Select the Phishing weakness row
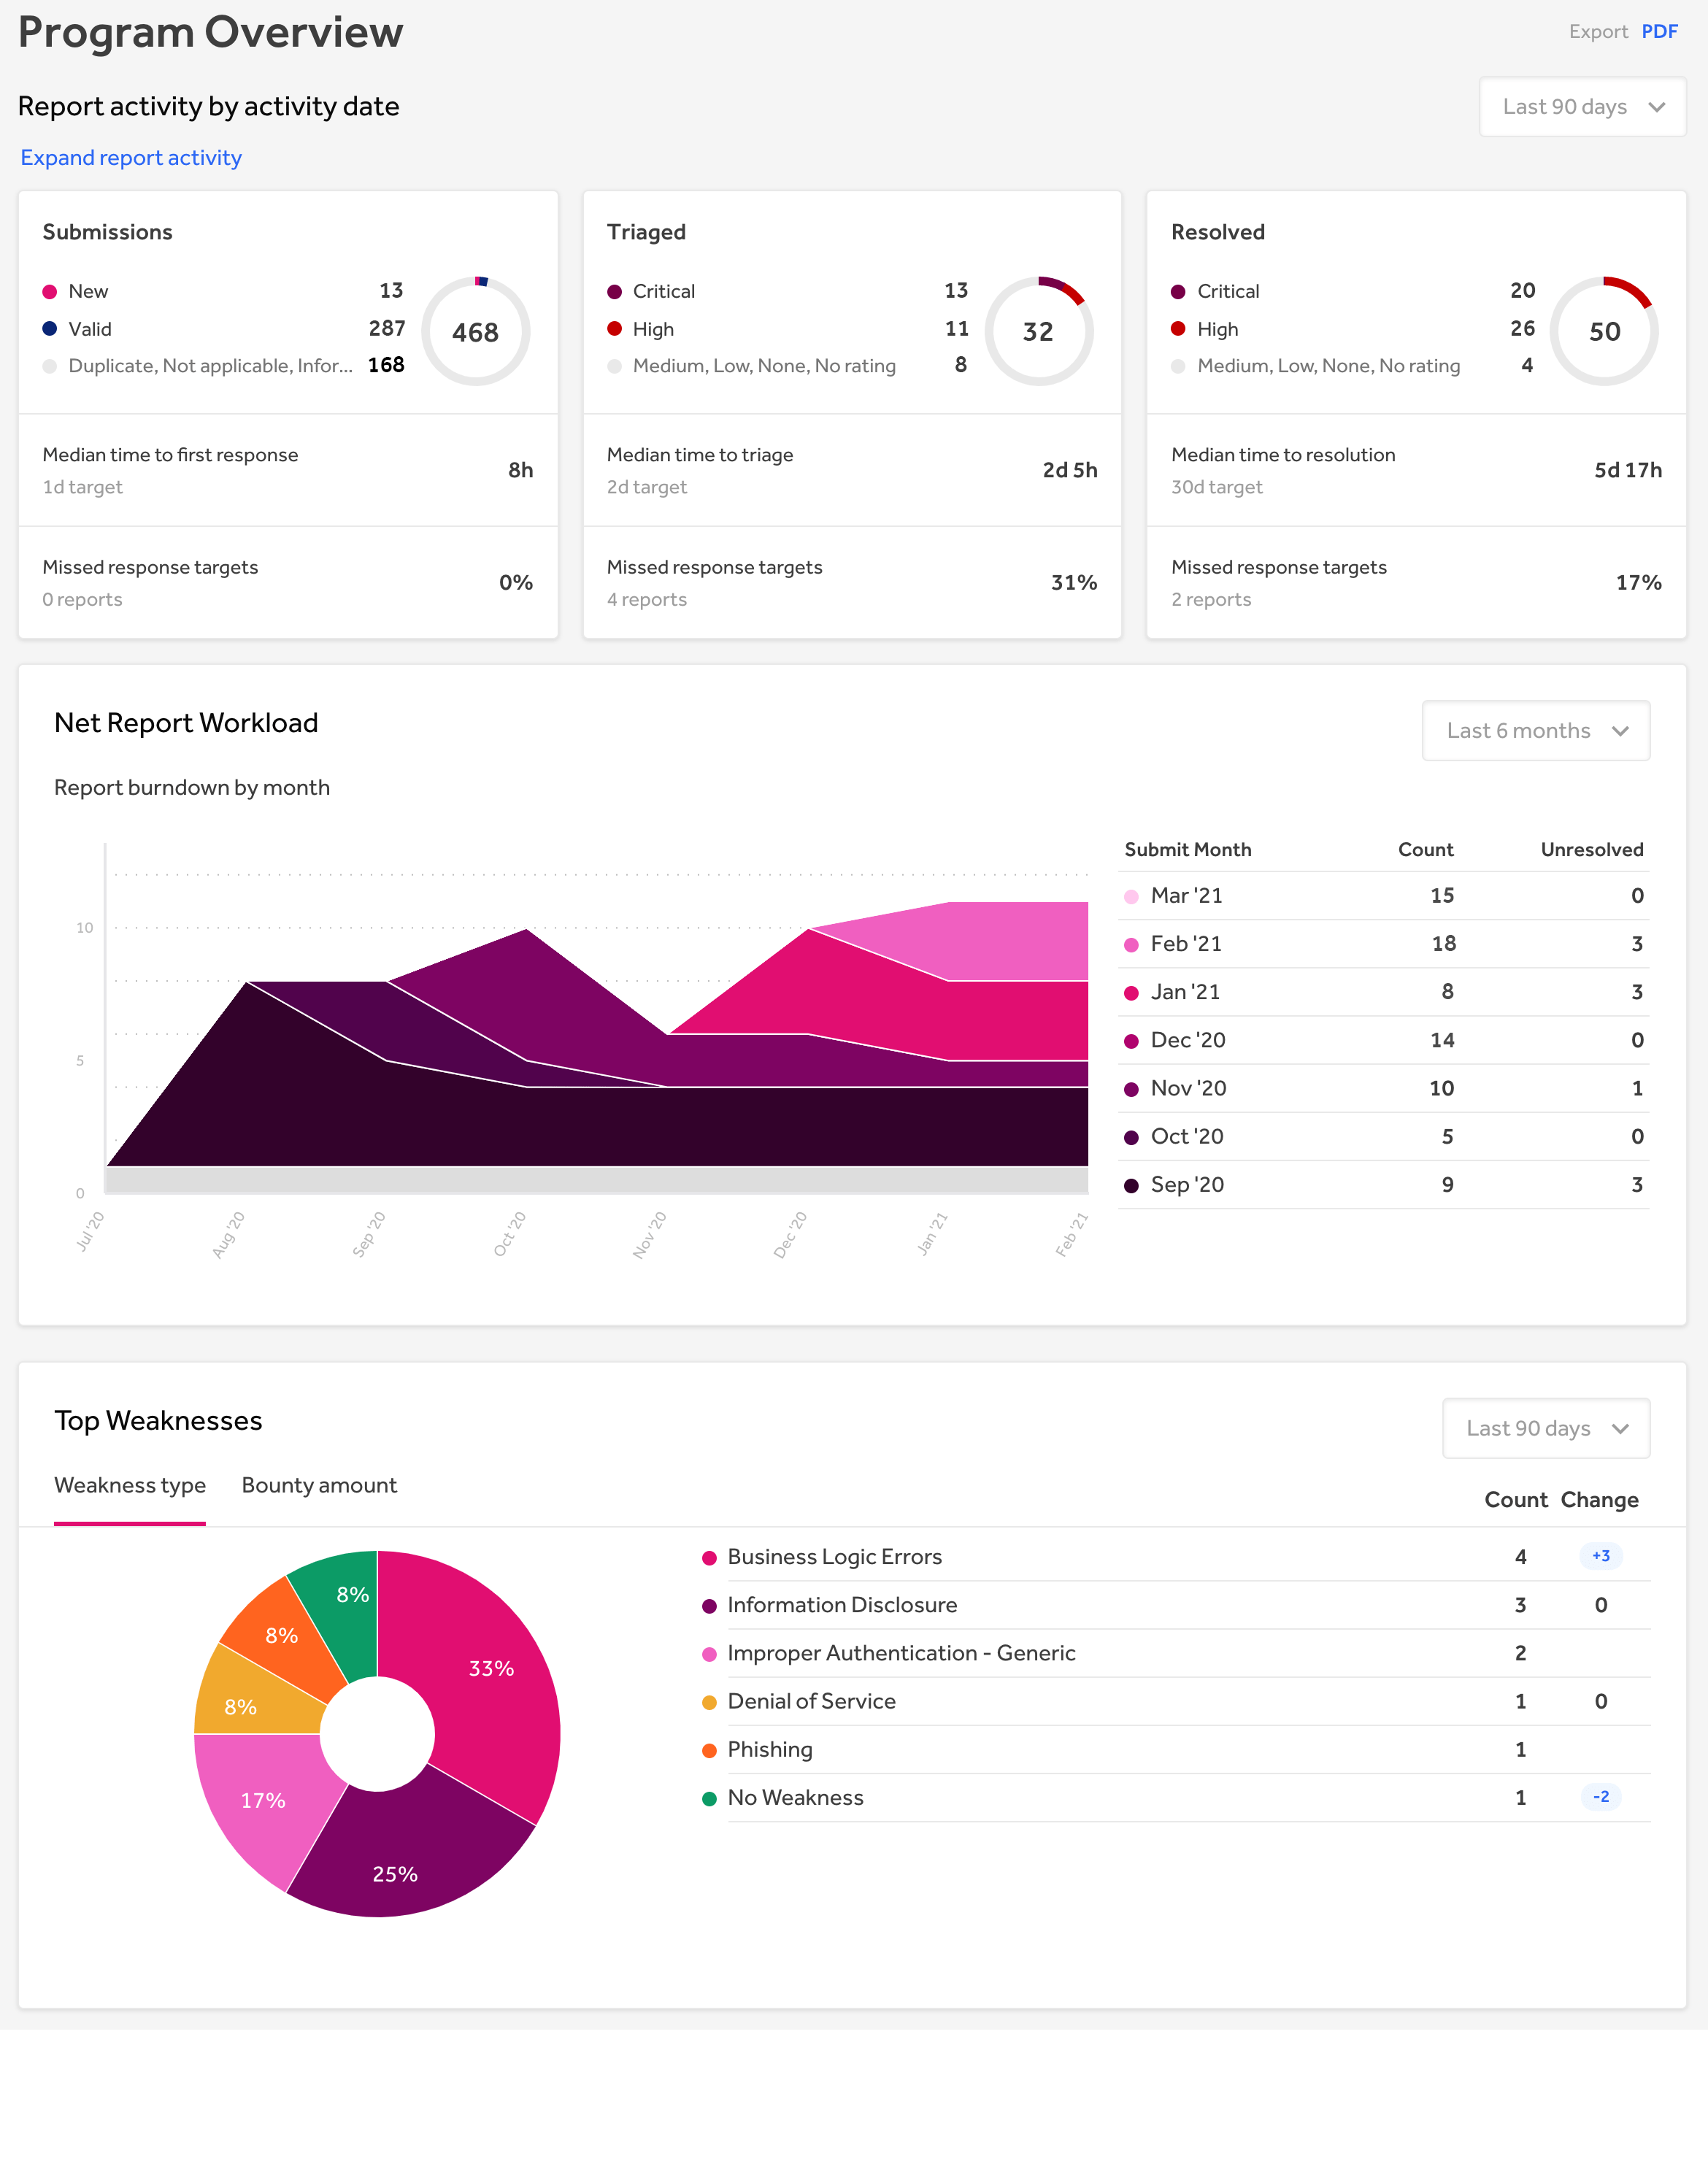 point(770,1749)
